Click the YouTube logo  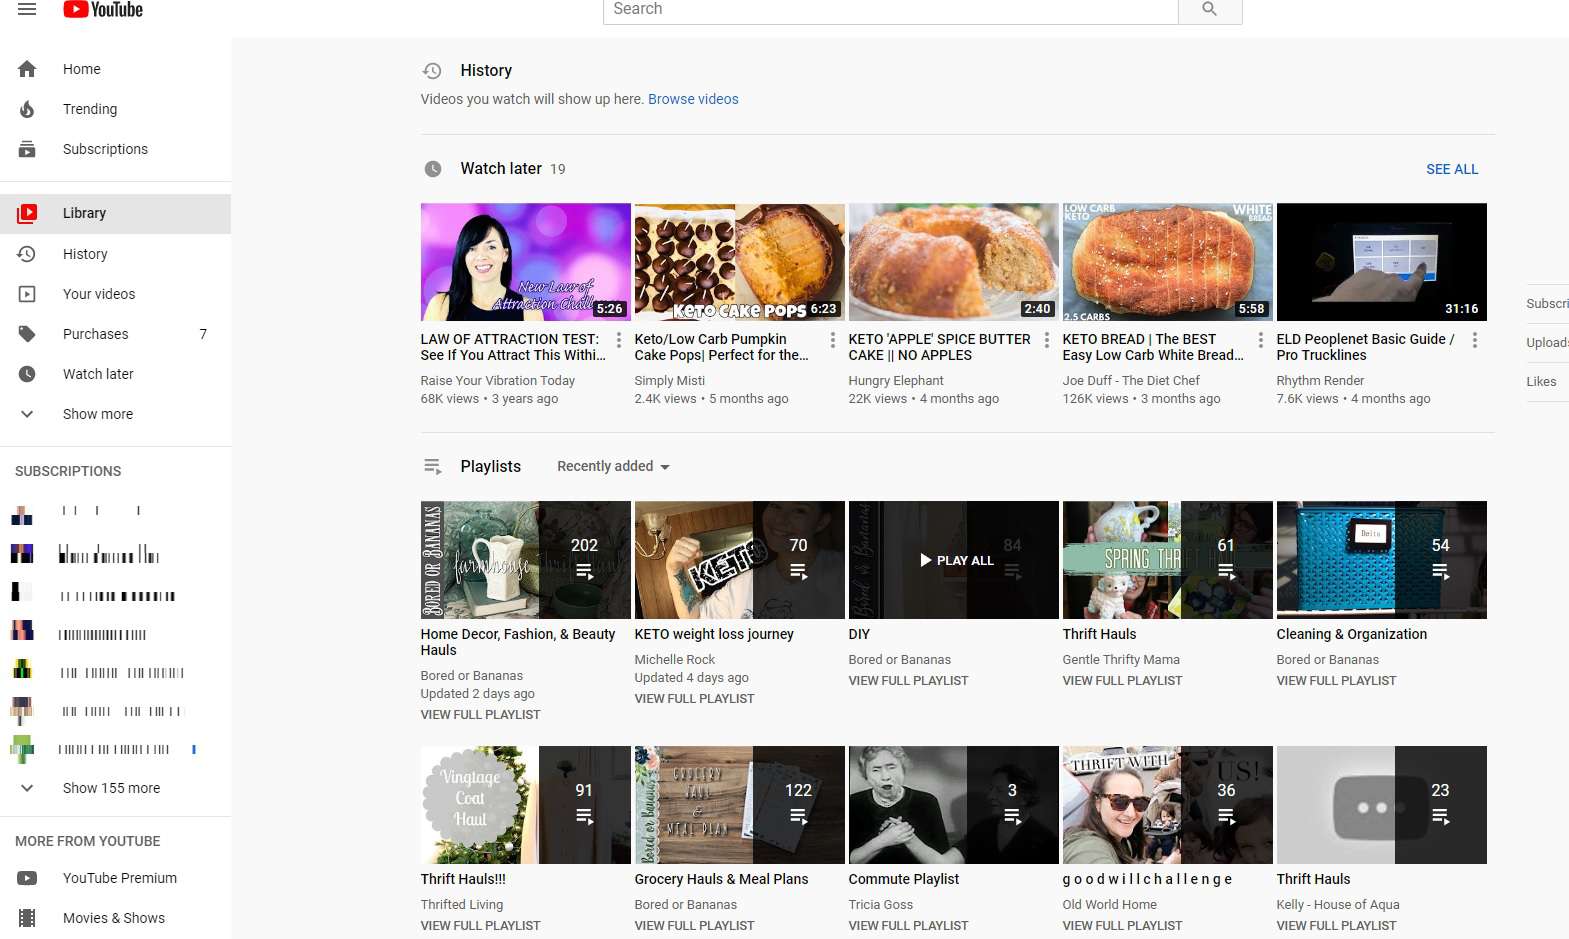point(103,10)
